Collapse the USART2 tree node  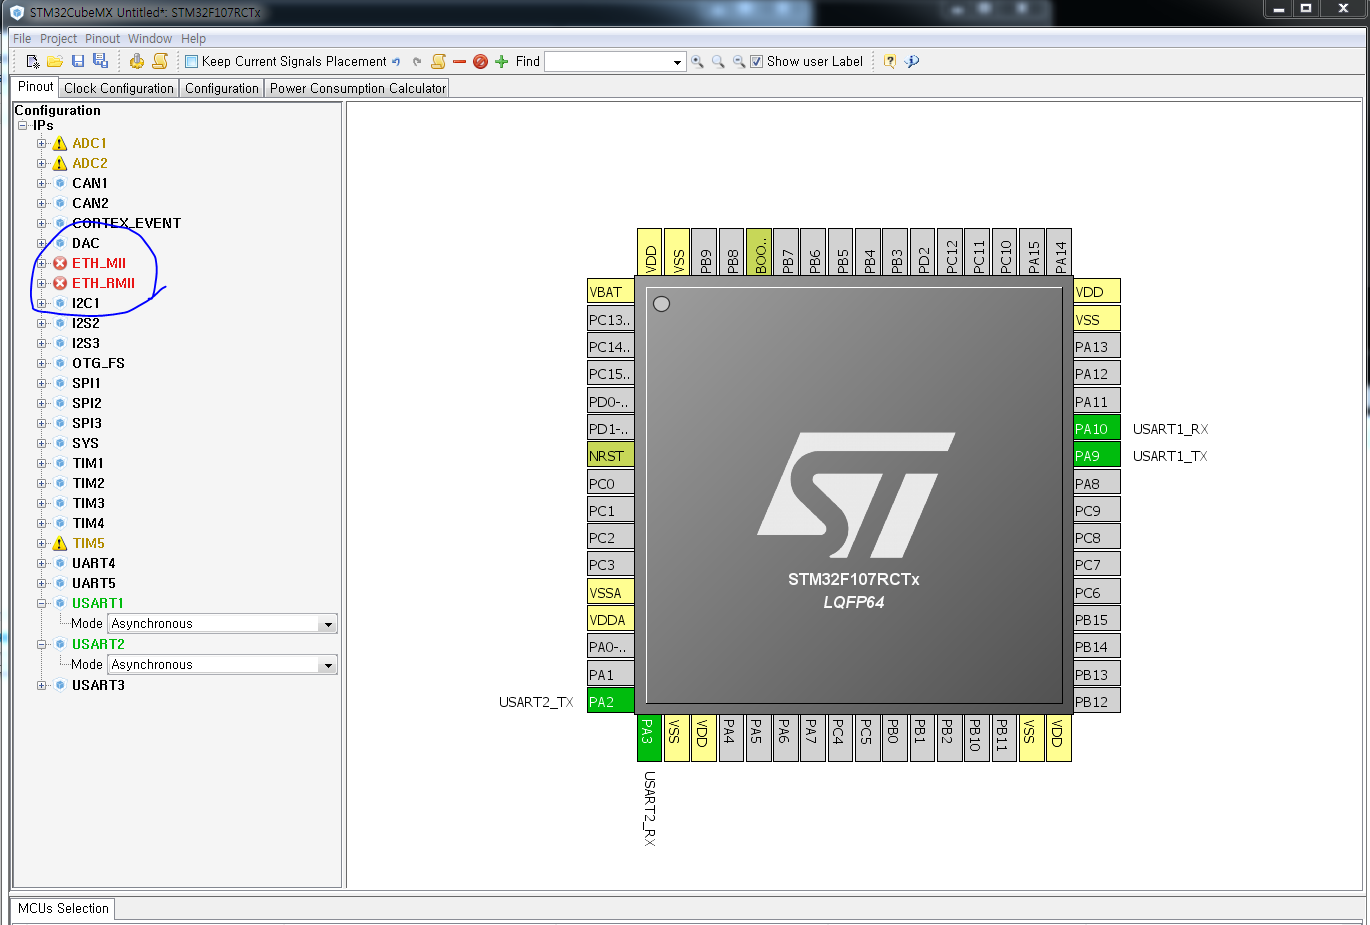click(42, 644)
